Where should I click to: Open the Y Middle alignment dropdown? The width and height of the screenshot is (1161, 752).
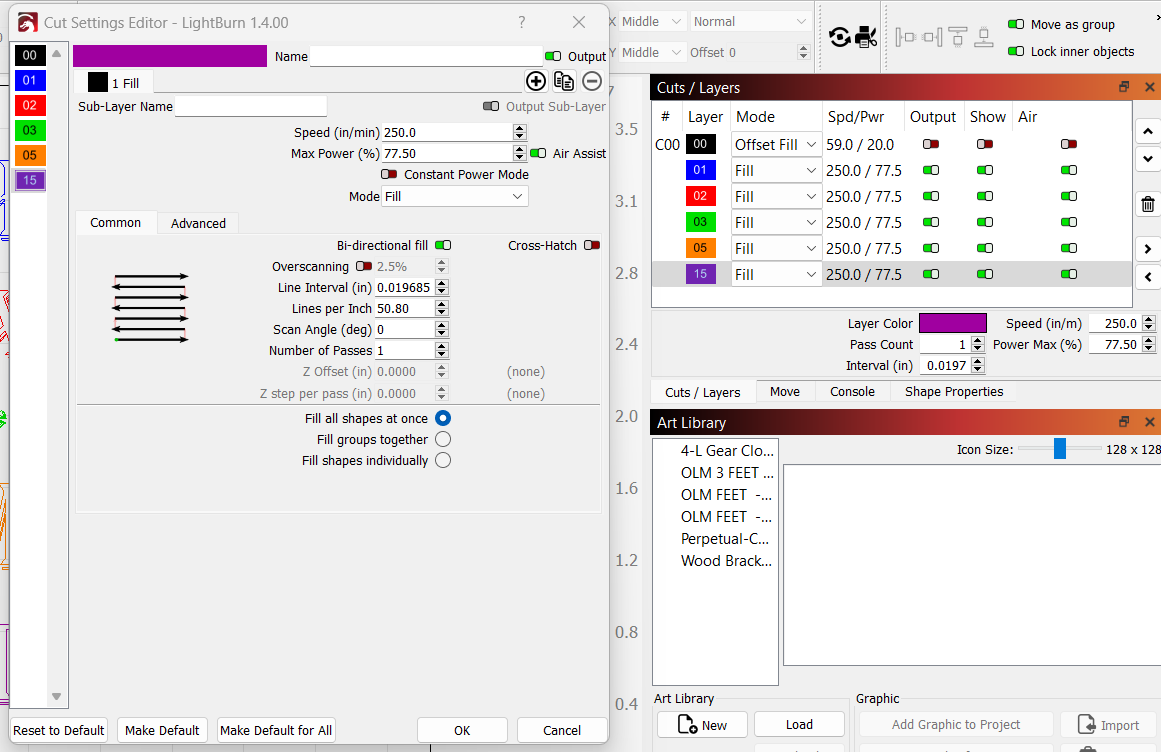coord(652,53)
